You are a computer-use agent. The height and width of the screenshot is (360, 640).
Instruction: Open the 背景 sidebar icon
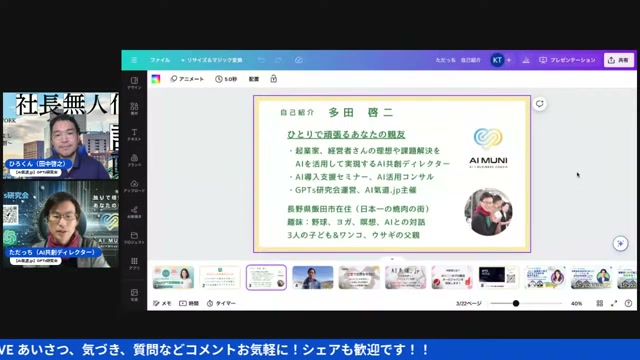134,294
